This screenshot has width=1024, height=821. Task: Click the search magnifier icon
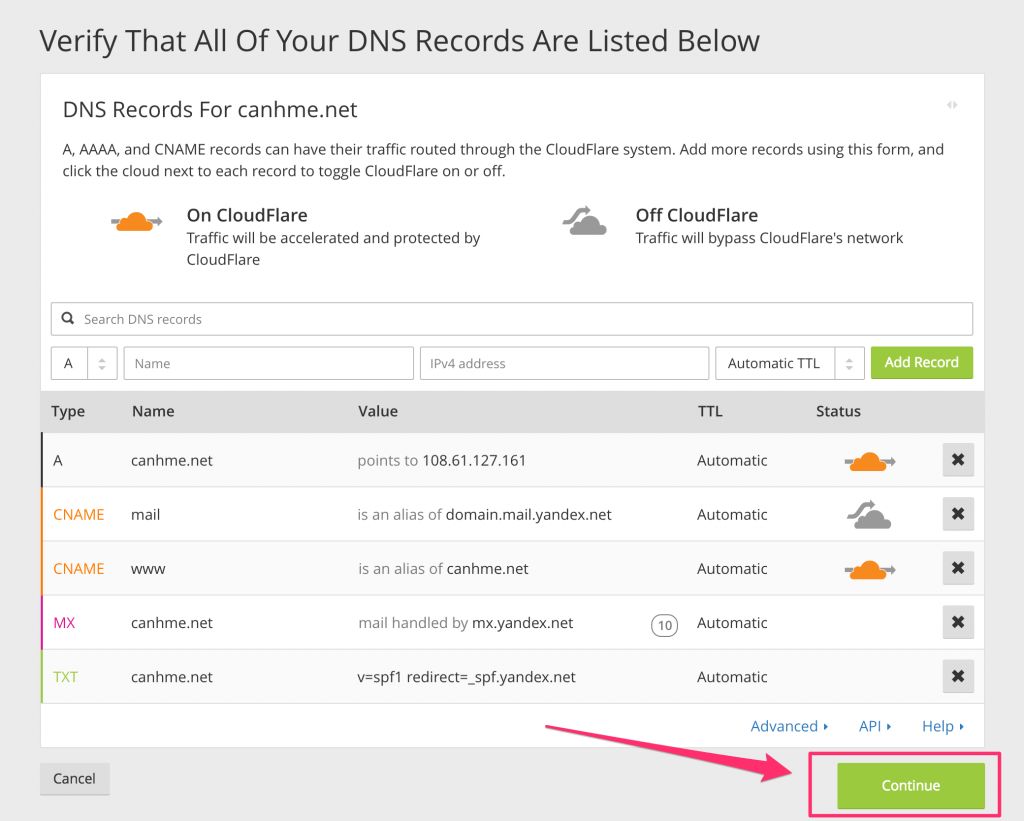(68, 319)
